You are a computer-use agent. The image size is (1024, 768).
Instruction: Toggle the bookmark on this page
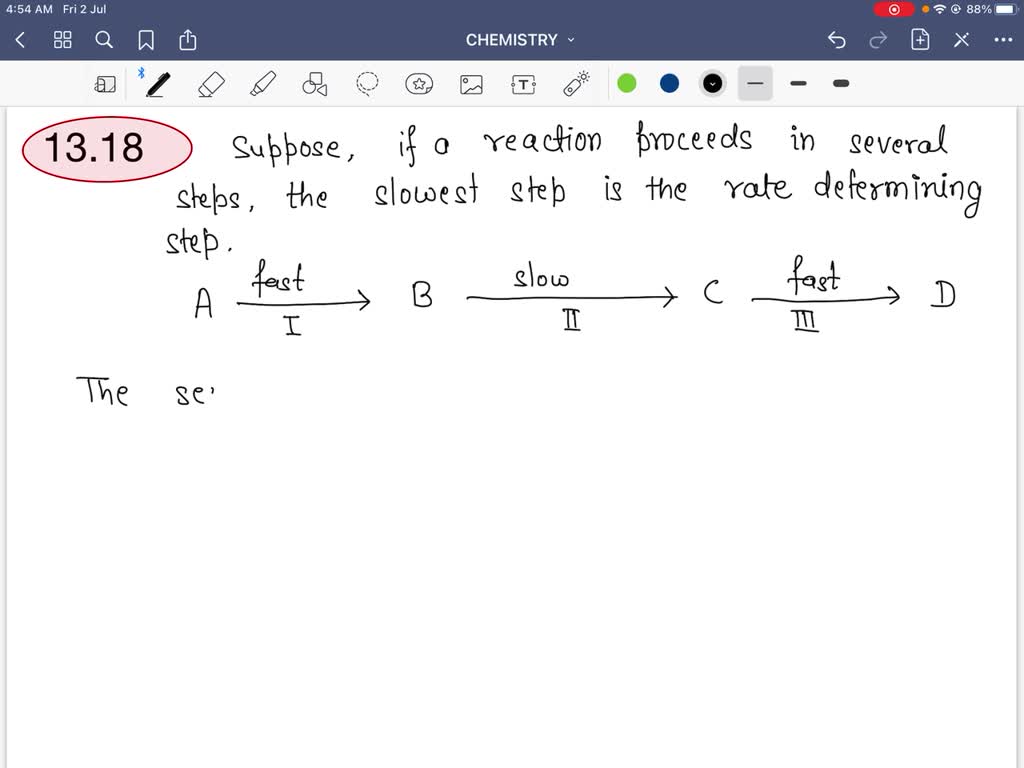click(146, 40)
